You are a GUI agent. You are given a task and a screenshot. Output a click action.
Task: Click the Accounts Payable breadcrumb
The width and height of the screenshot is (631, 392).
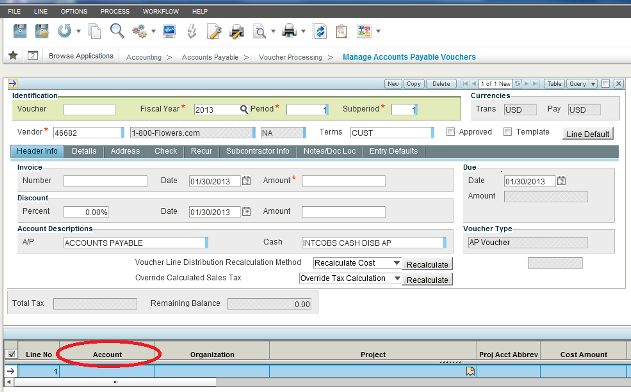pyautogui.click(x=210, y=57)
